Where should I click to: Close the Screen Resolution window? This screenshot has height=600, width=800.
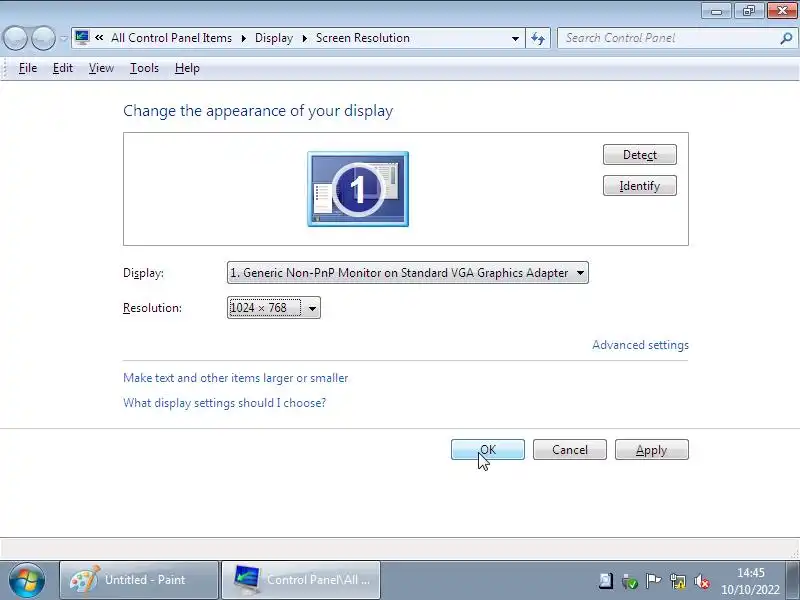pos(782,11)
